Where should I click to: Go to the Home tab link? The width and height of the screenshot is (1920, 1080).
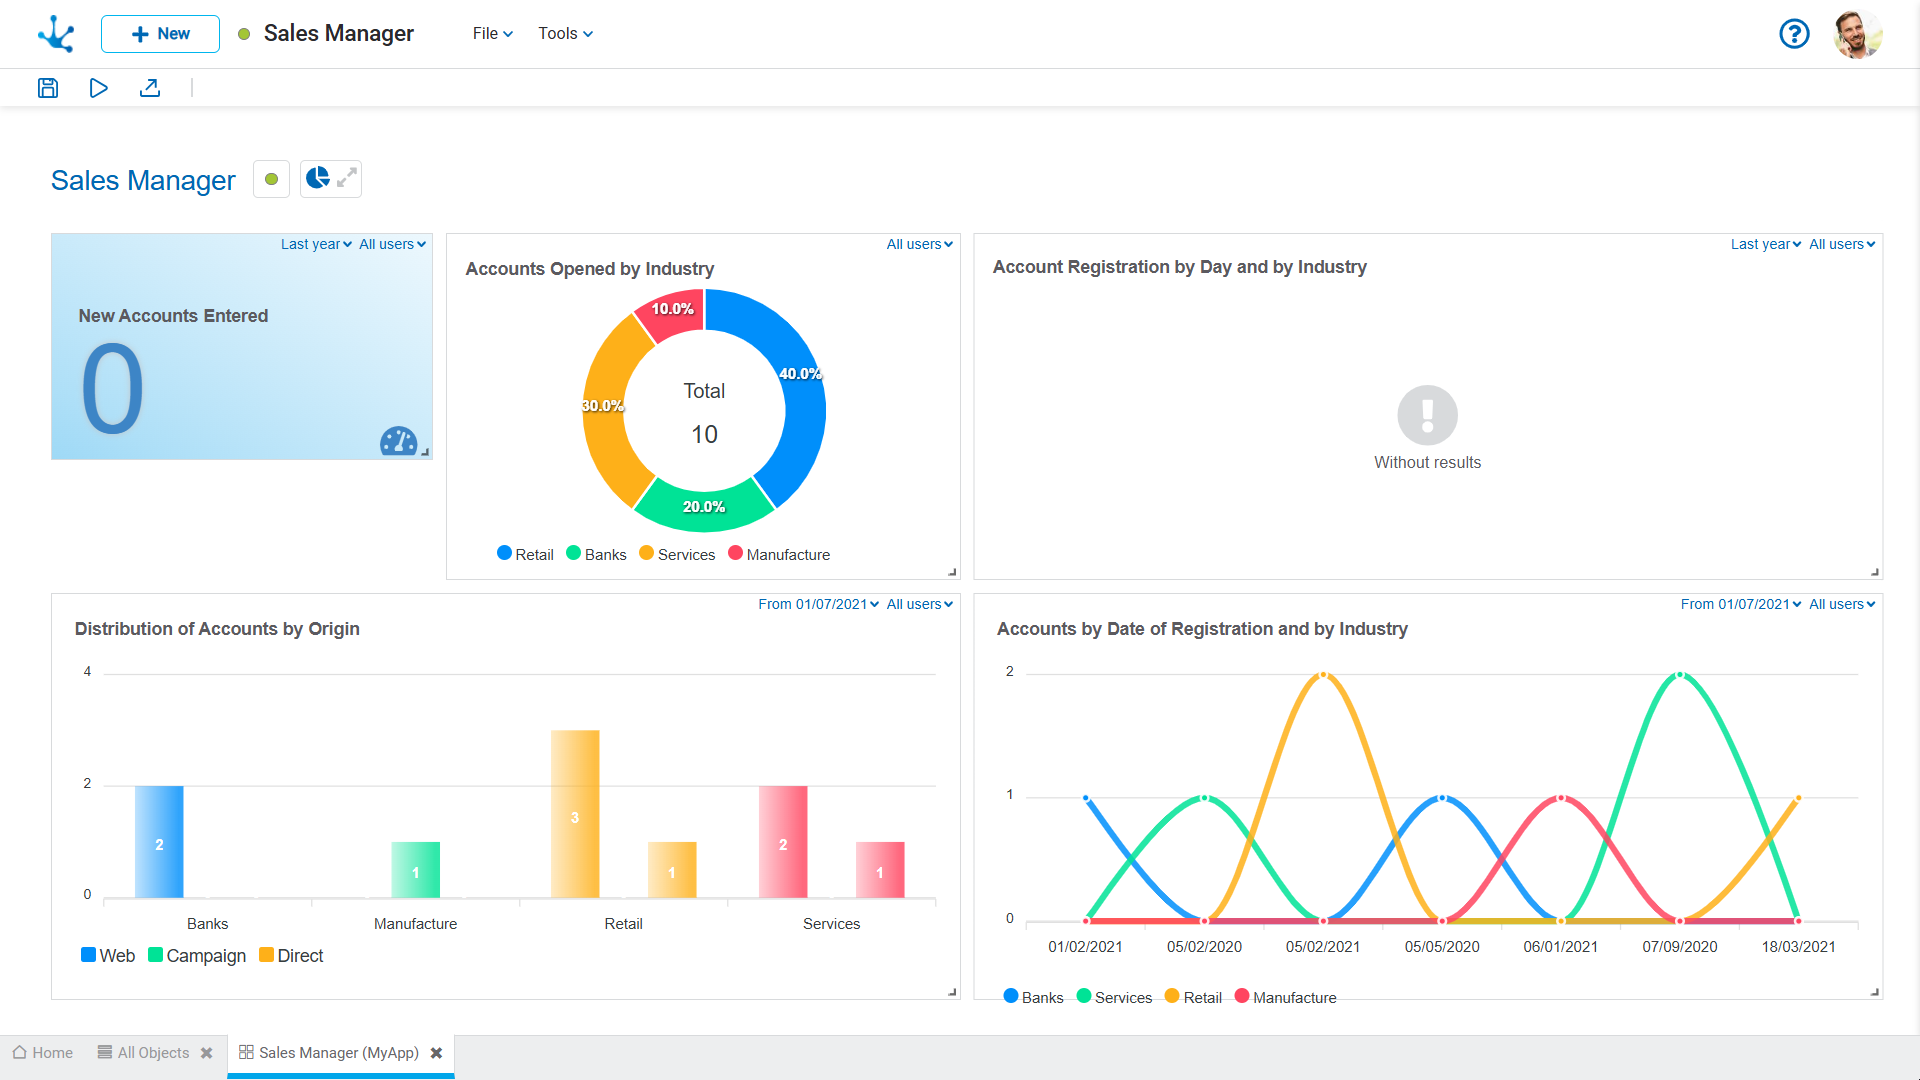tap(43, 1053)
